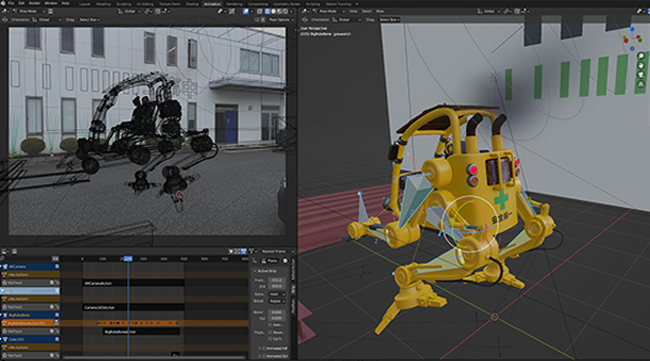The width and height of the screenshot is (650, 361).
Task: Click the strip End frame field
Action: 276,286
